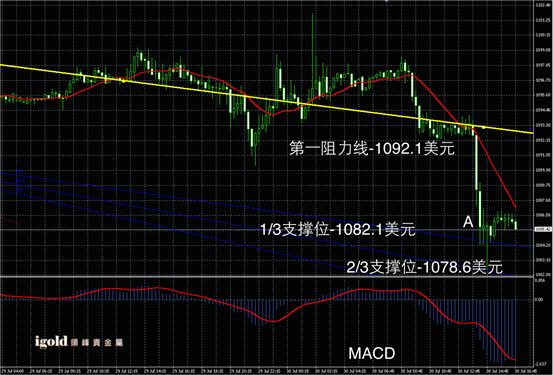
Task: Select the 1/3支撑位-1082.1美元 support label
Action: tap(338, 230)
